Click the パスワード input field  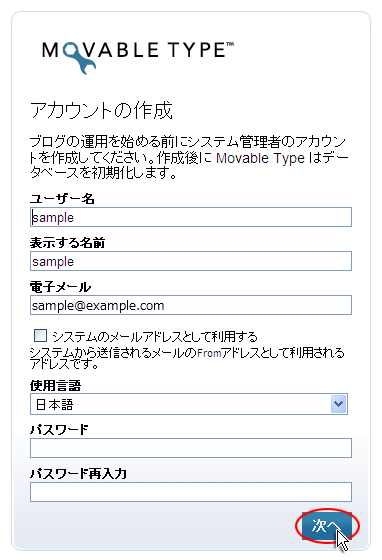coord(191,448)
